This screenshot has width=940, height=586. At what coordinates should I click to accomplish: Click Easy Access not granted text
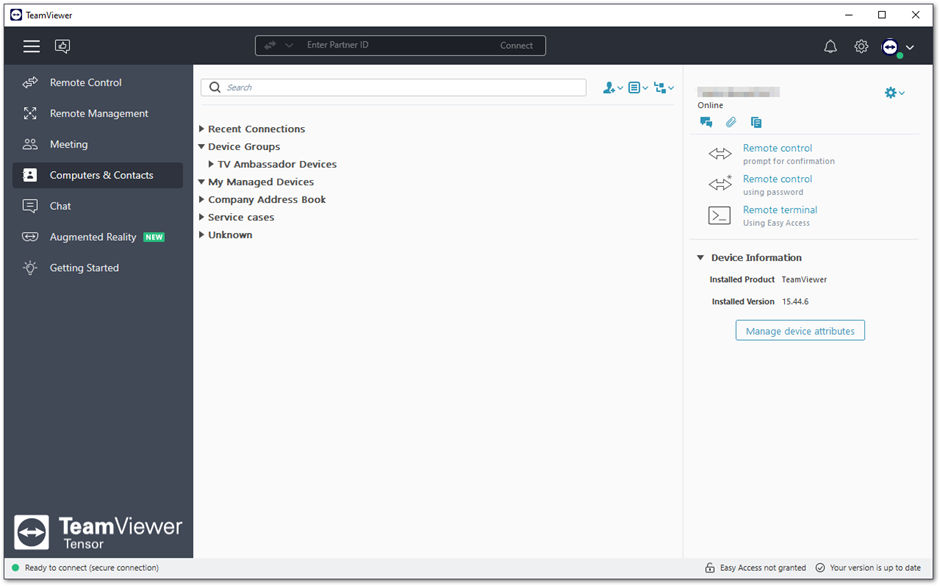click(763, 568)
